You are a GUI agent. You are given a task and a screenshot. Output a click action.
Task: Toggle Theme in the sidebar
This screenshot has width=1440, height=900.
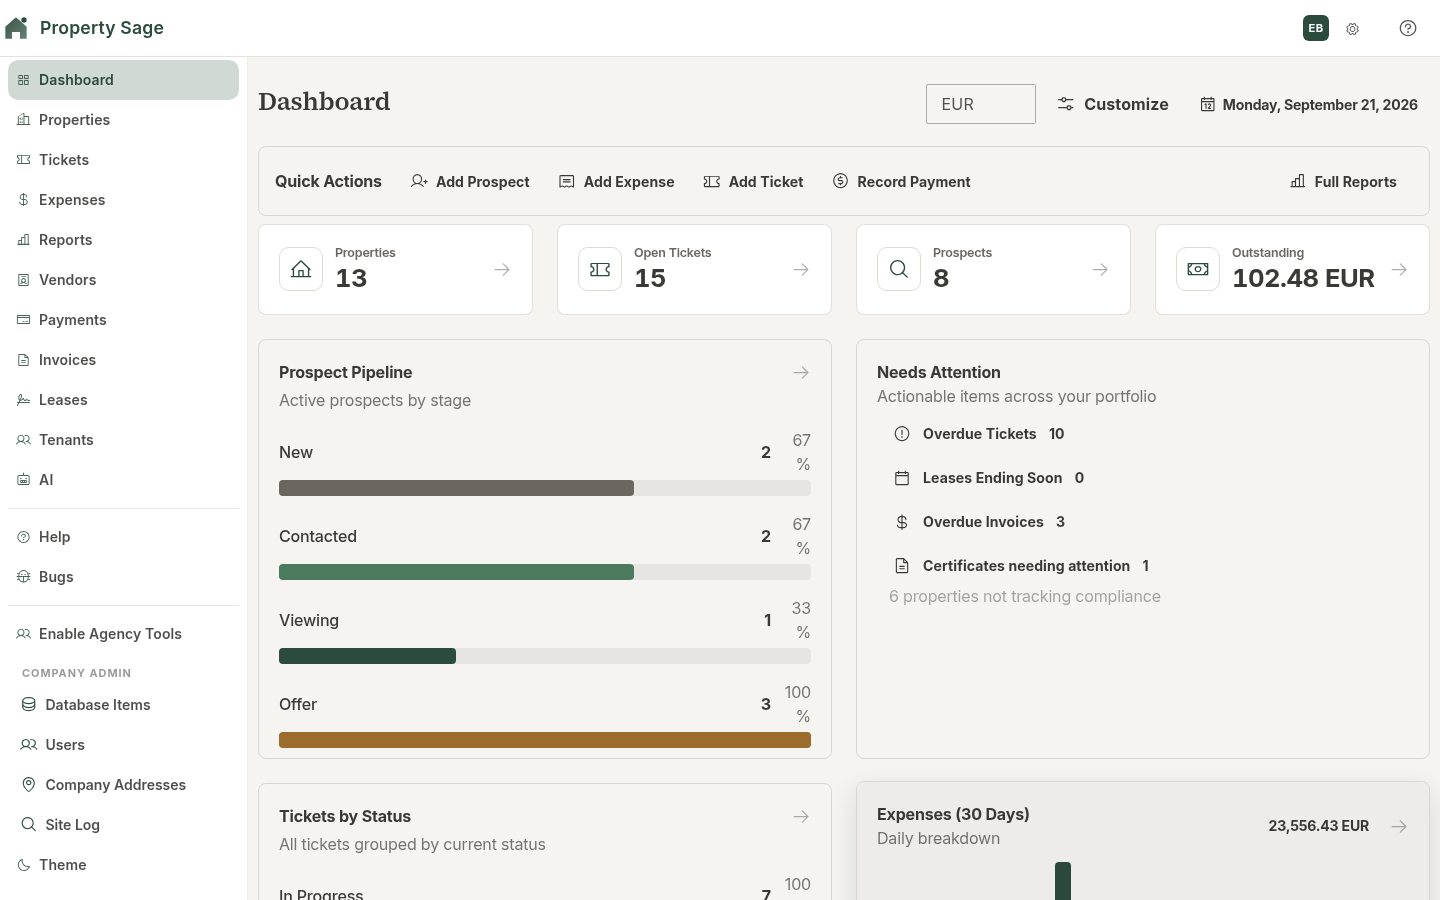point(123,865)
